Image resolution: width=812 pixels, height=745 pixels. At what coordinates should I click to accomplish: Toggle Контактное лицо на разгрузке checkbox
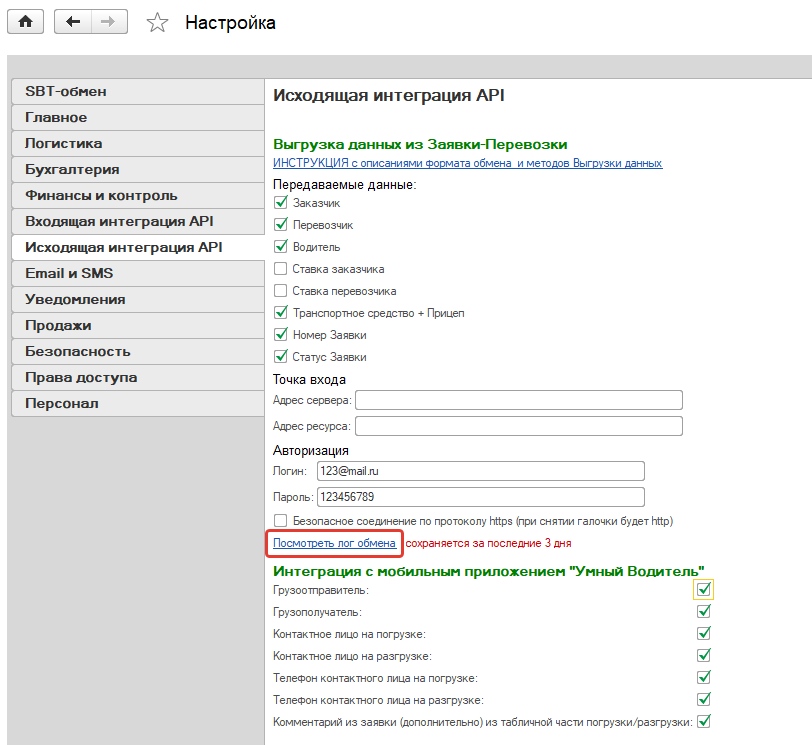(704, 655)
